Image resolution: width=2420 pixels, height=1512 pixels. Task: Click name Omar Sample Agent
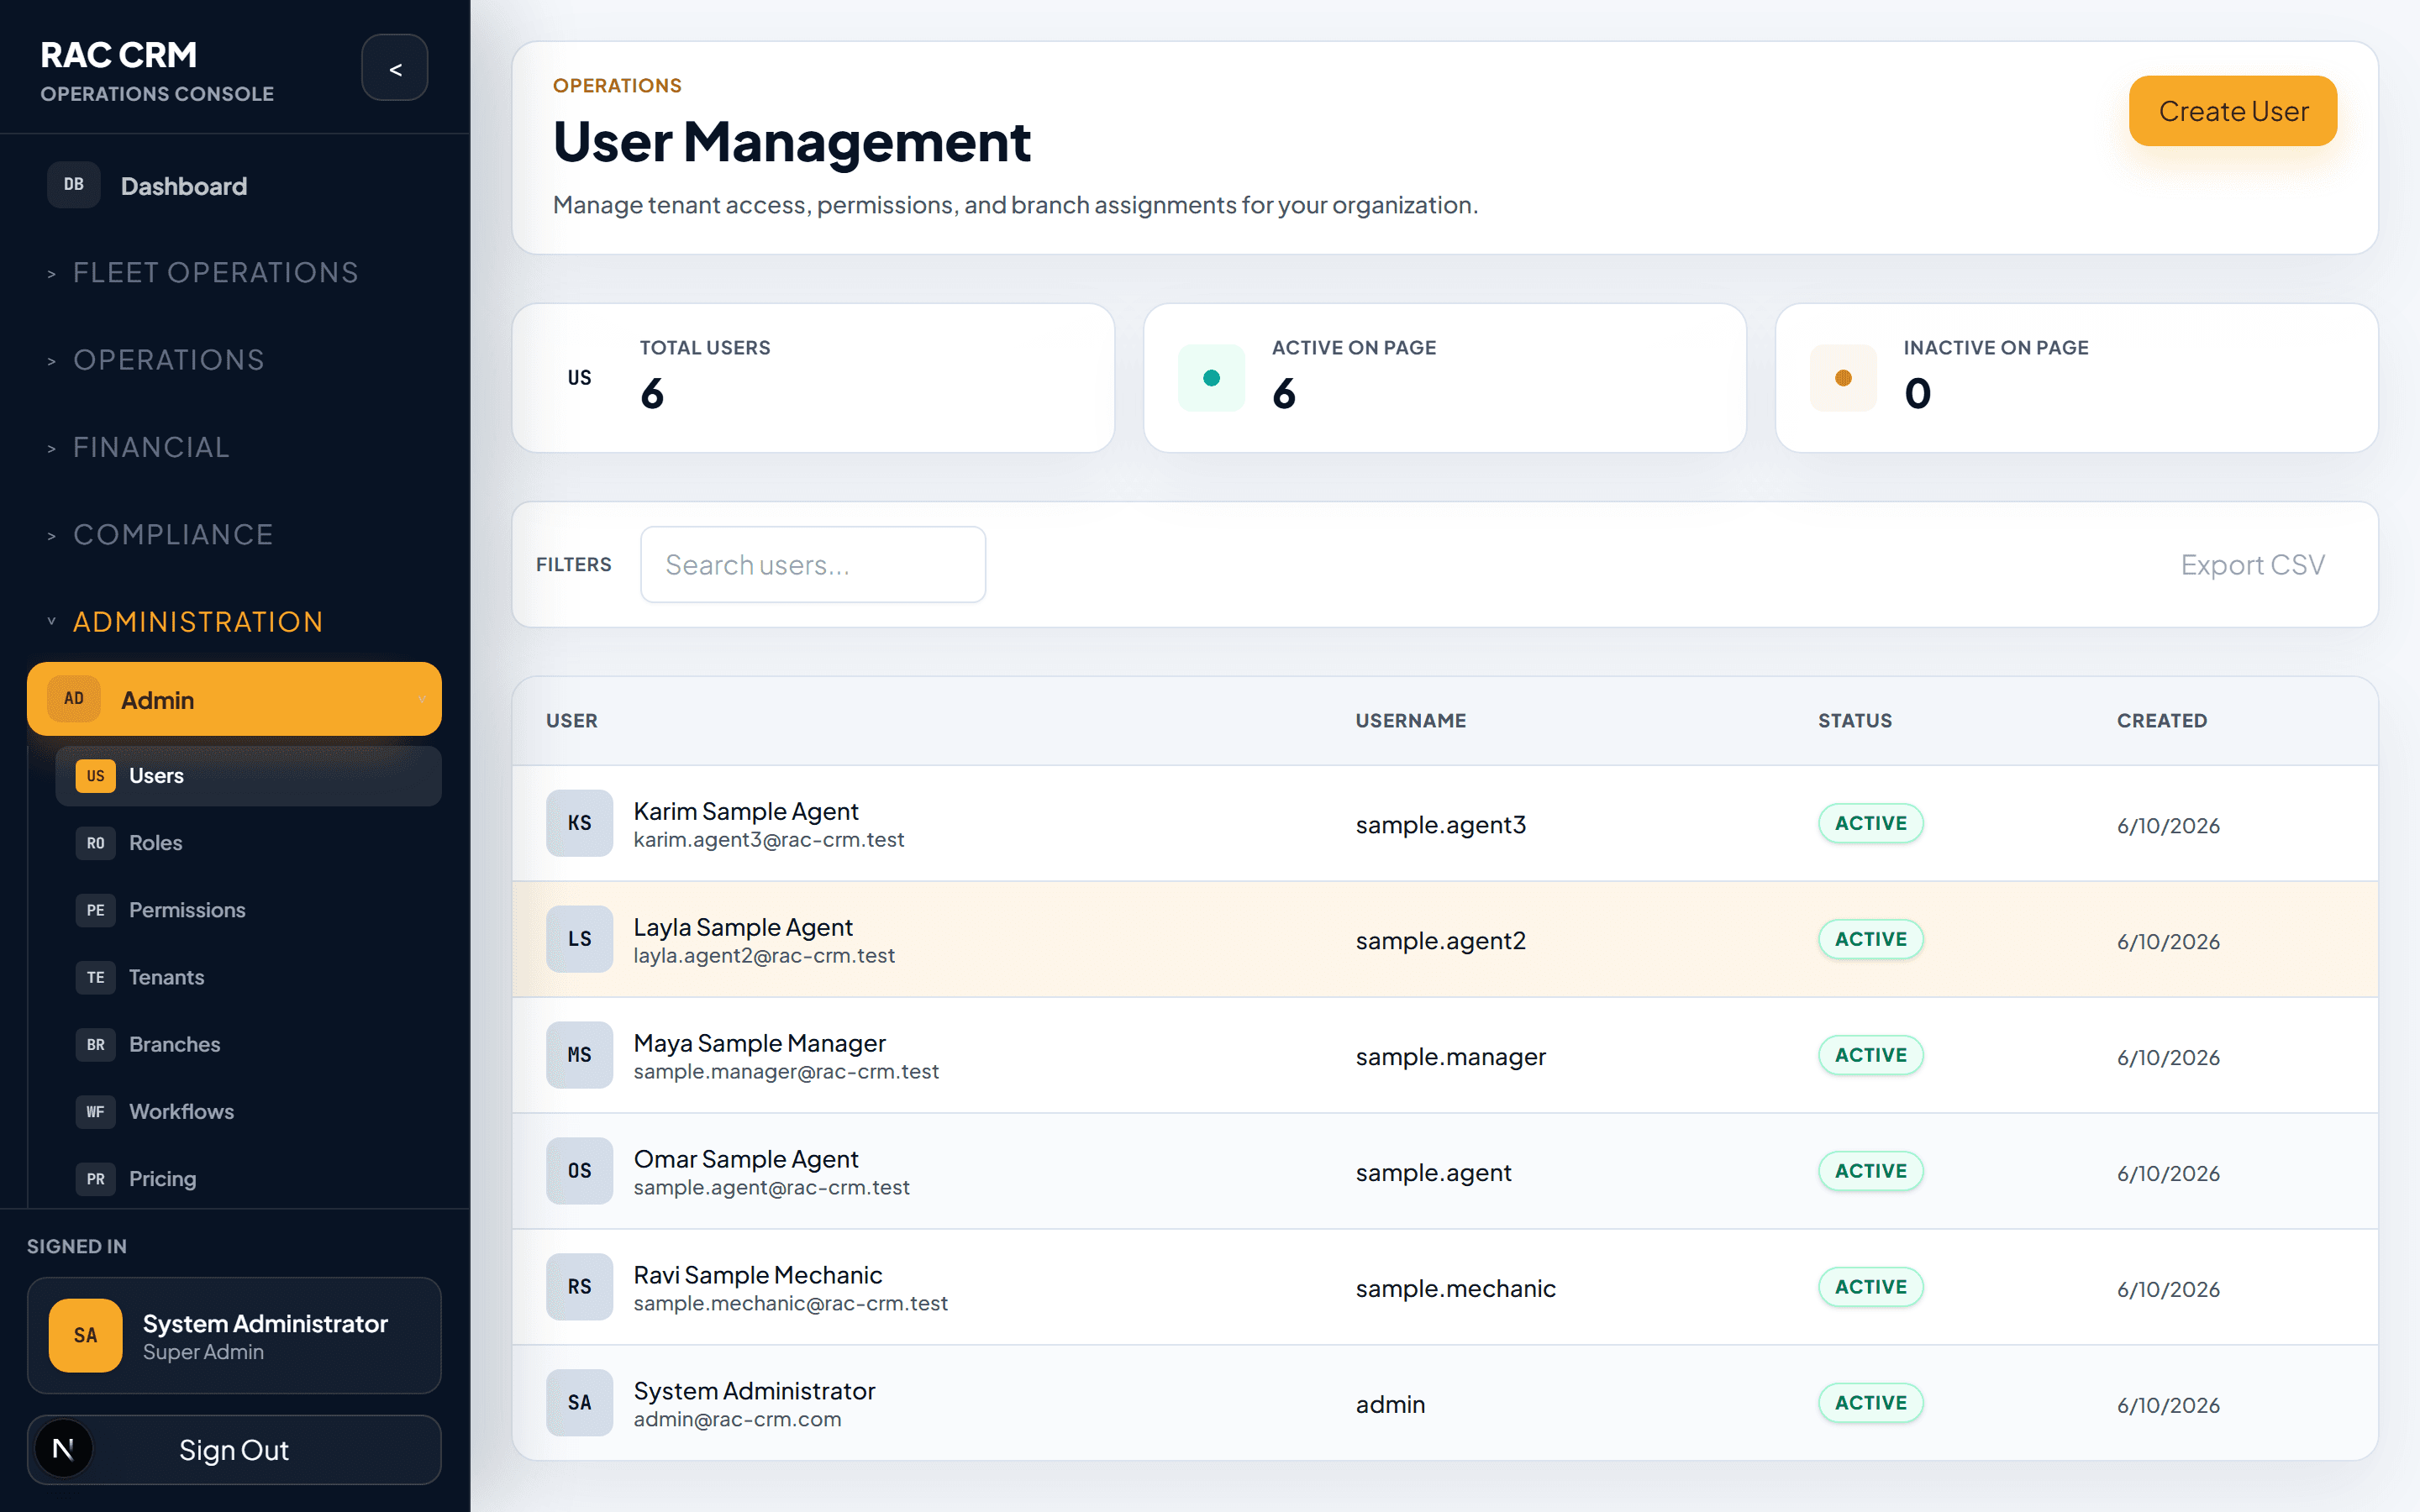coord(746,1159)
